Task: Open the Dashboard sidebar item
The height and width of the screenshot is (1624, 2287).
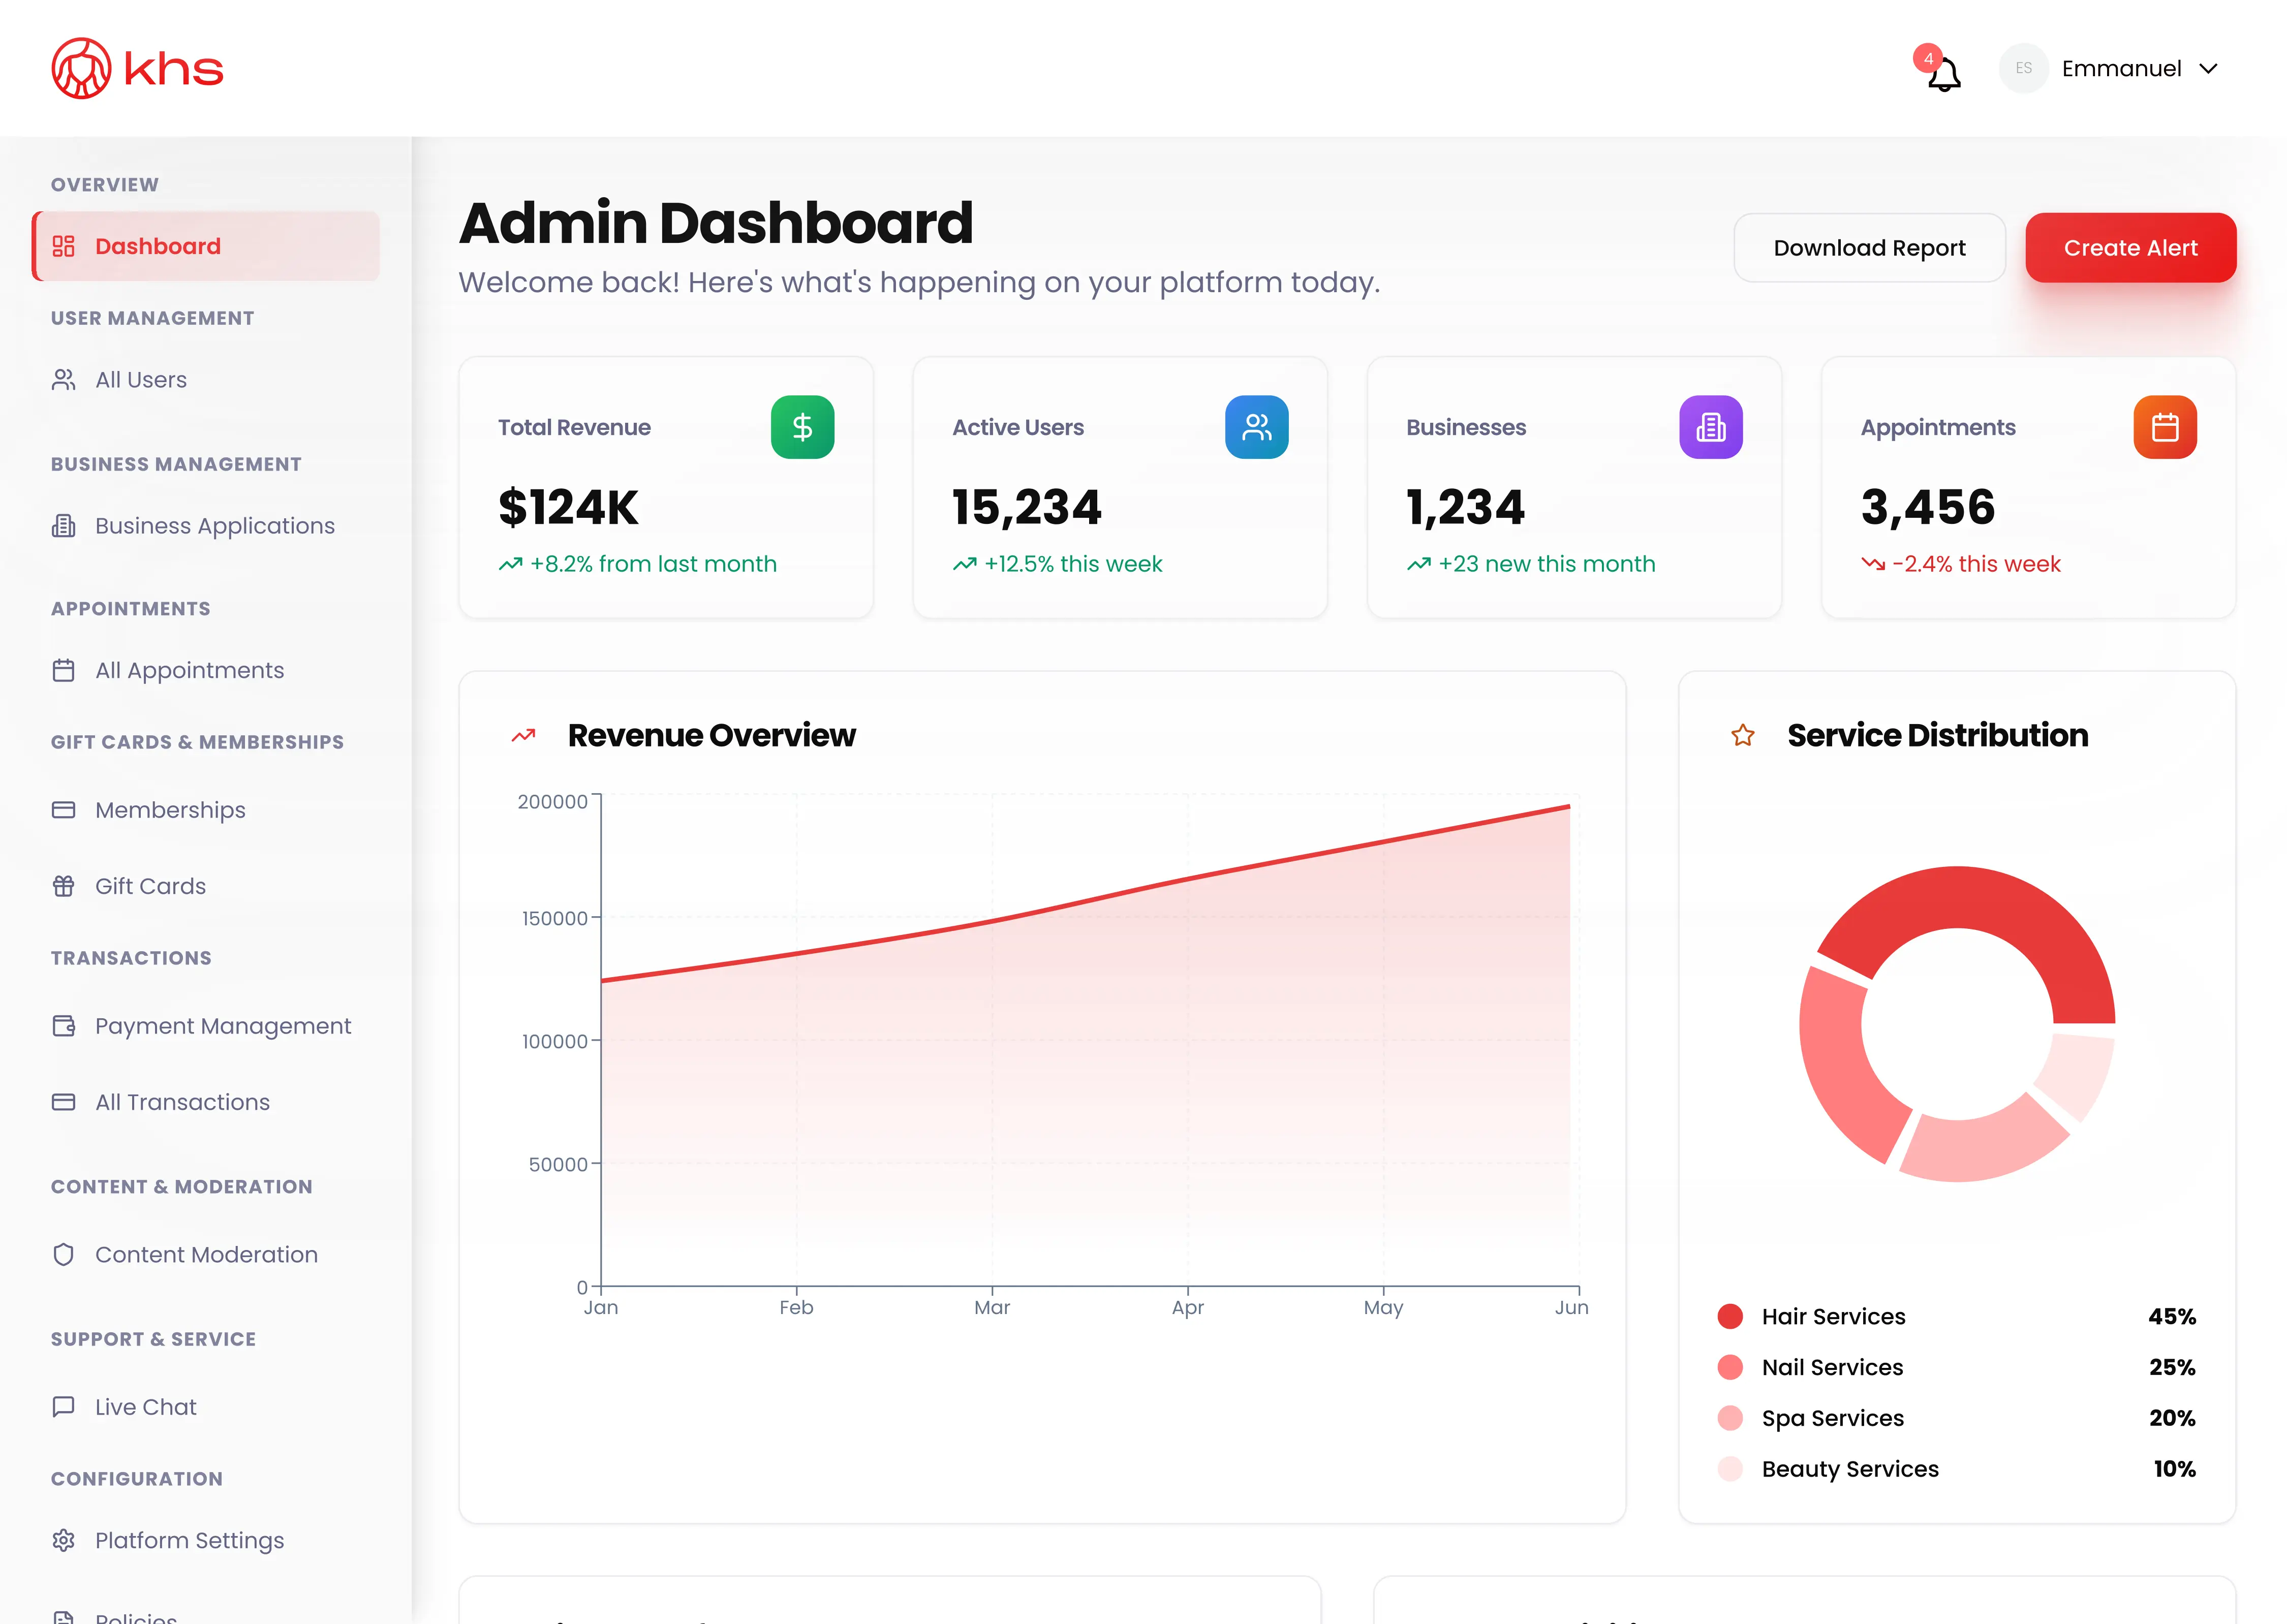Action: tap(206, 246)
